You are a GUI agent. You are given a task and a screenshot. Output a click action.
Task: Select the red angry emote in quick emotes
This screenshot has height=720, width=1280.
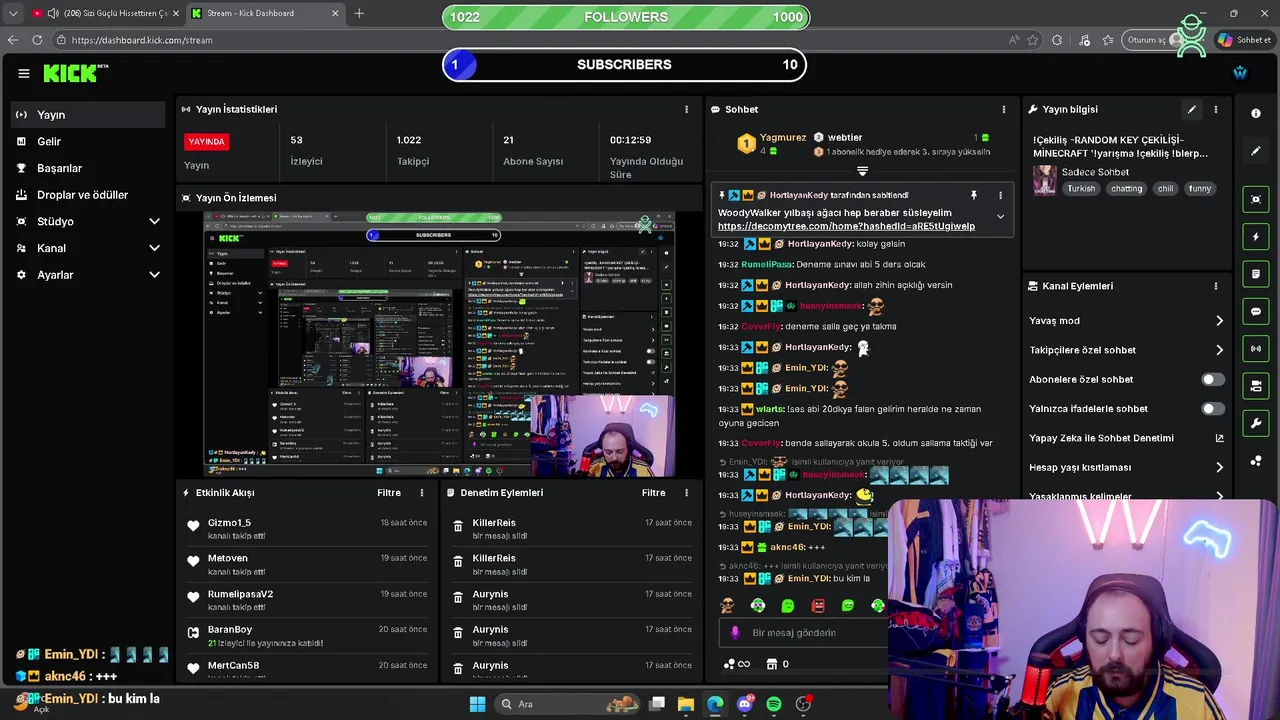[x=818, y=606]
